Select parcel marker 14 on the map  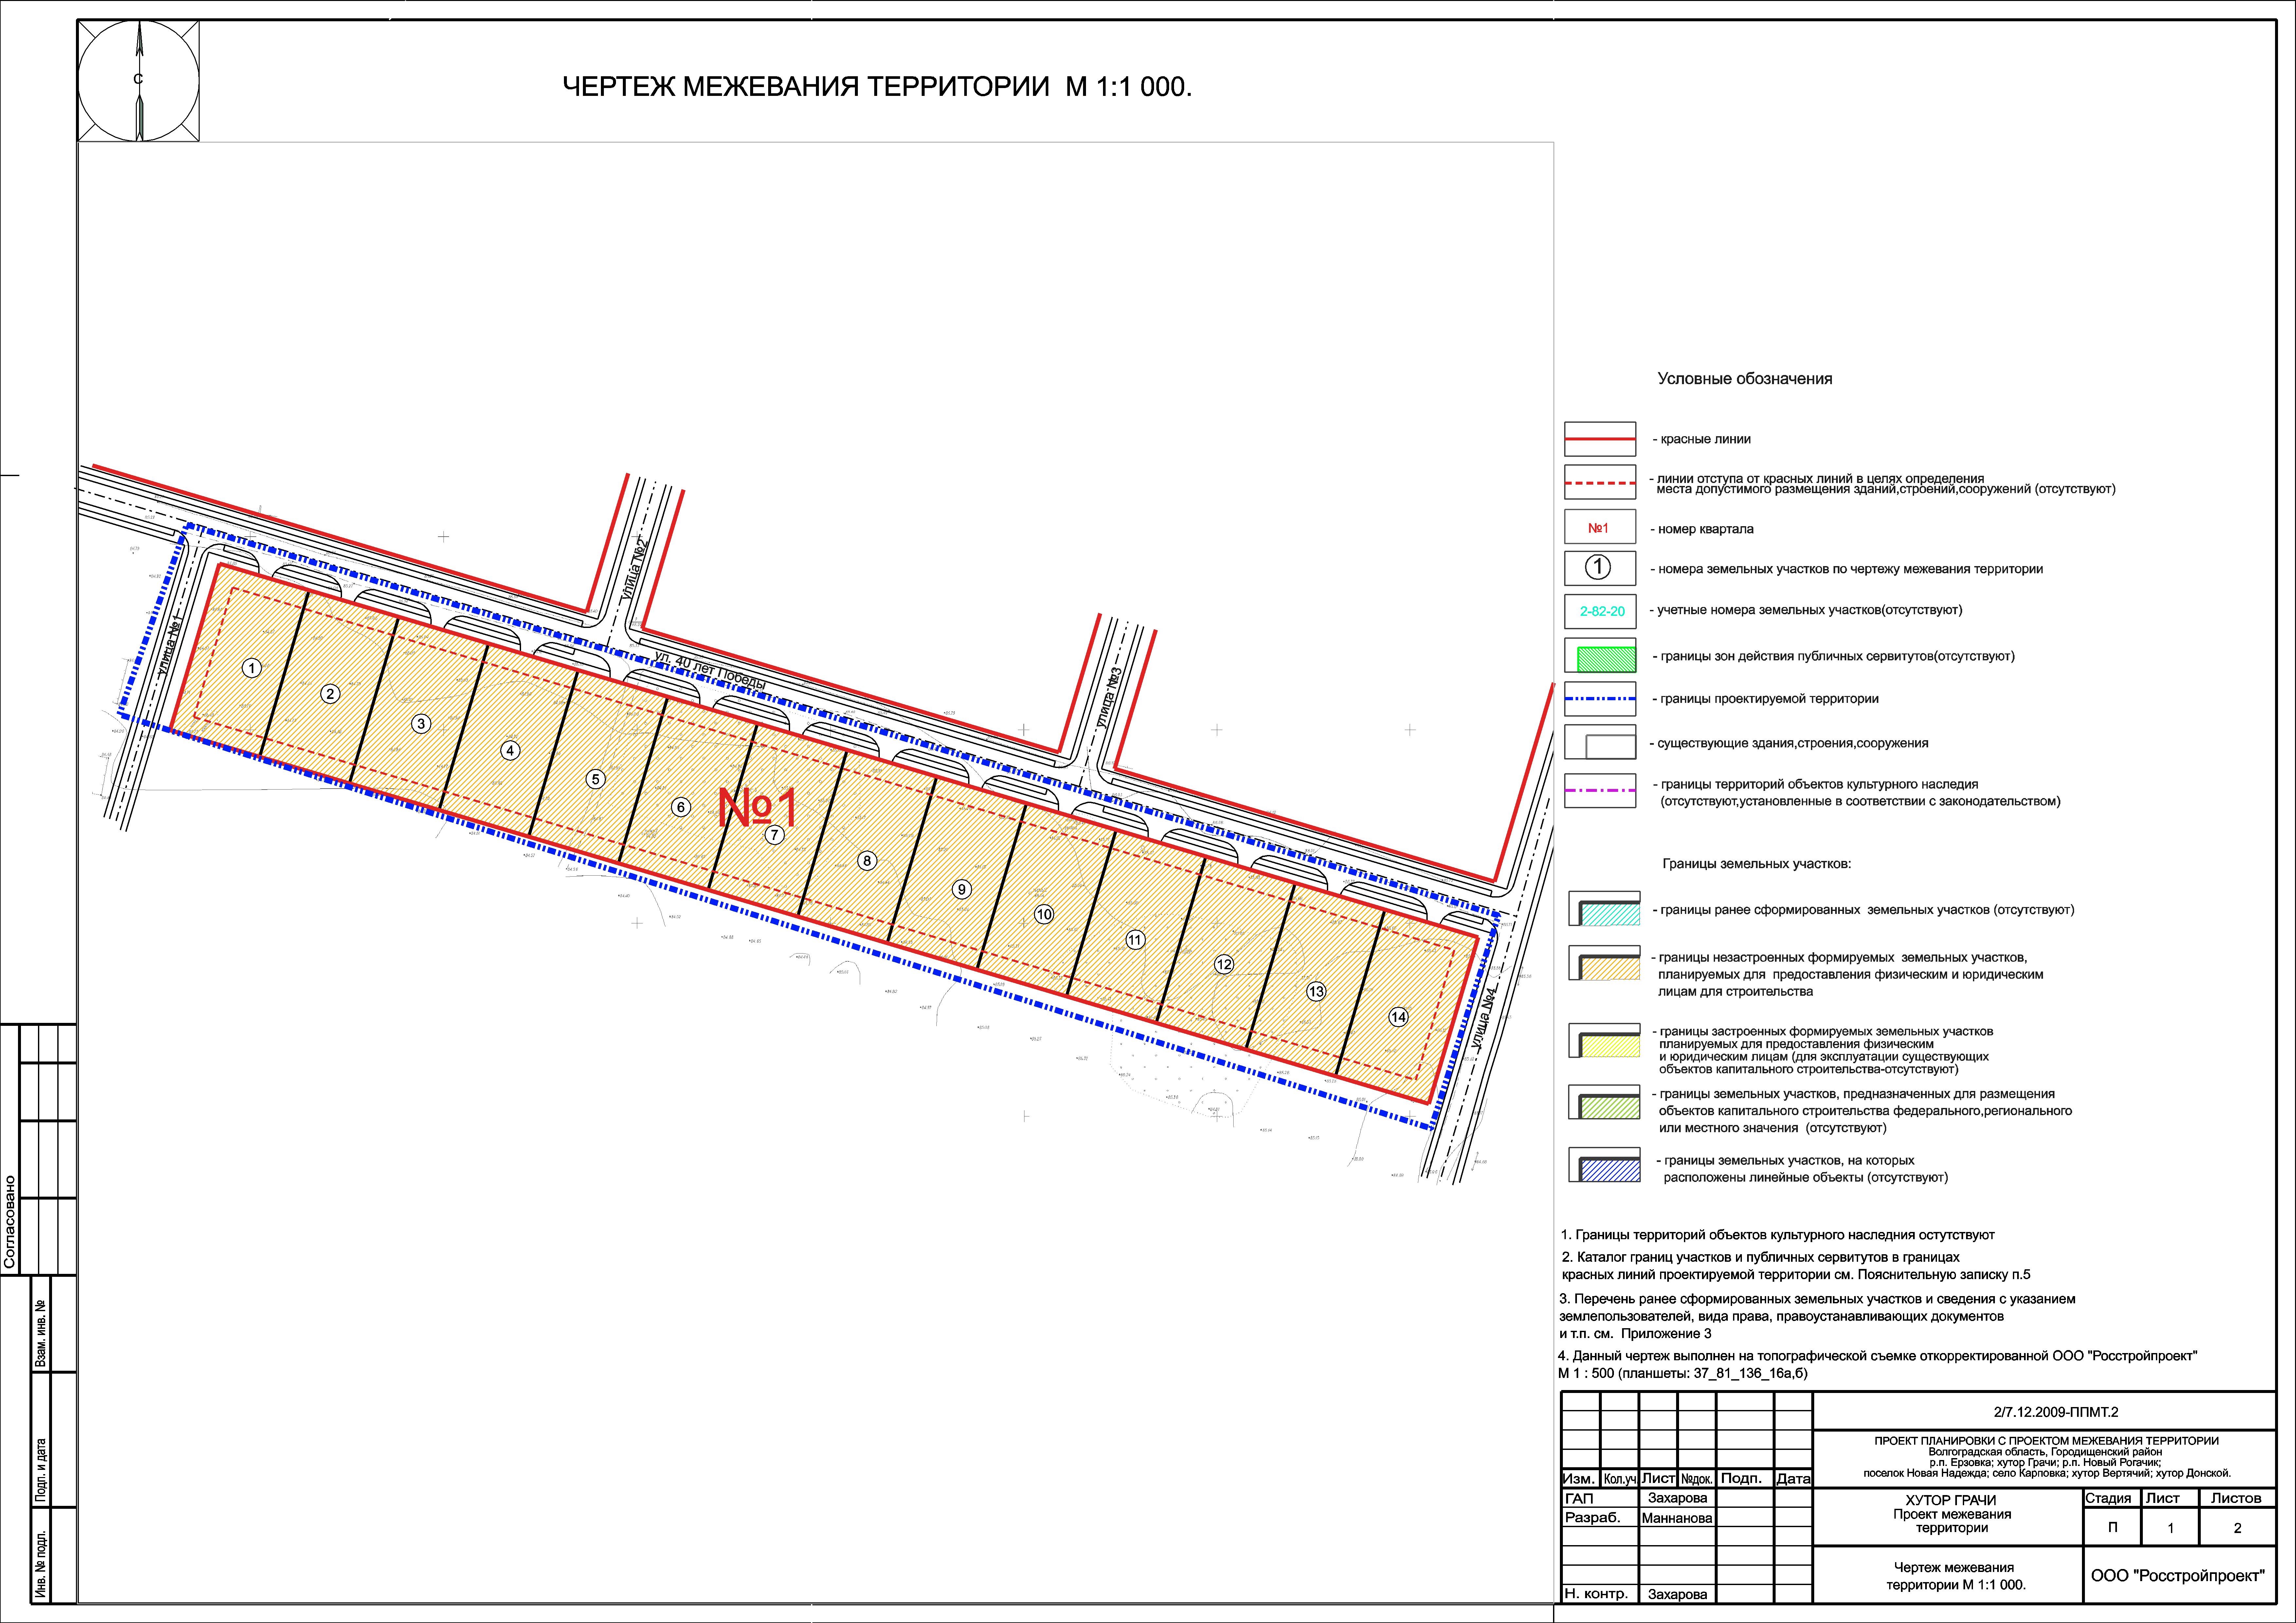tap(1398, 1017)
